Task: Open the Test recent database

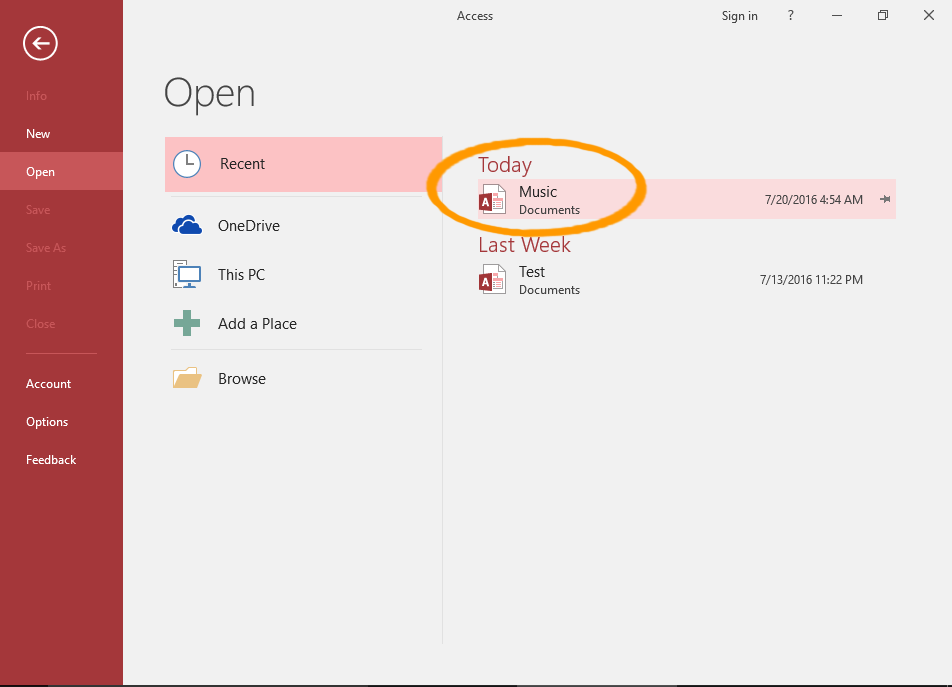Action: [687, 279]
